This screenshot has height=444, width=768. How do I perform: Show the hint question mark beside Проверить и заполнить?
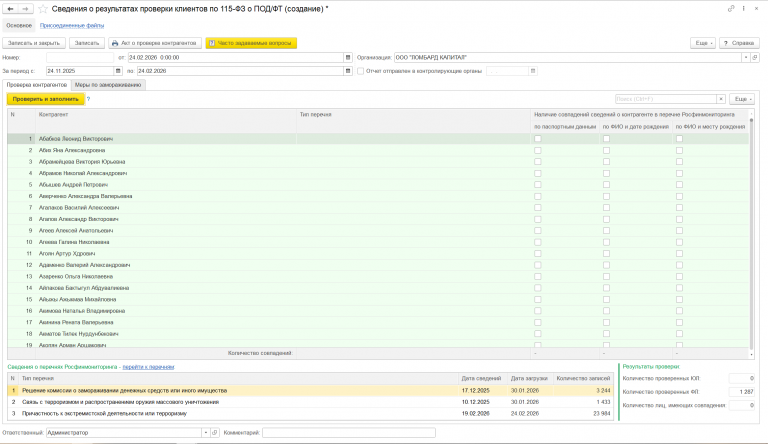[88, 99]
